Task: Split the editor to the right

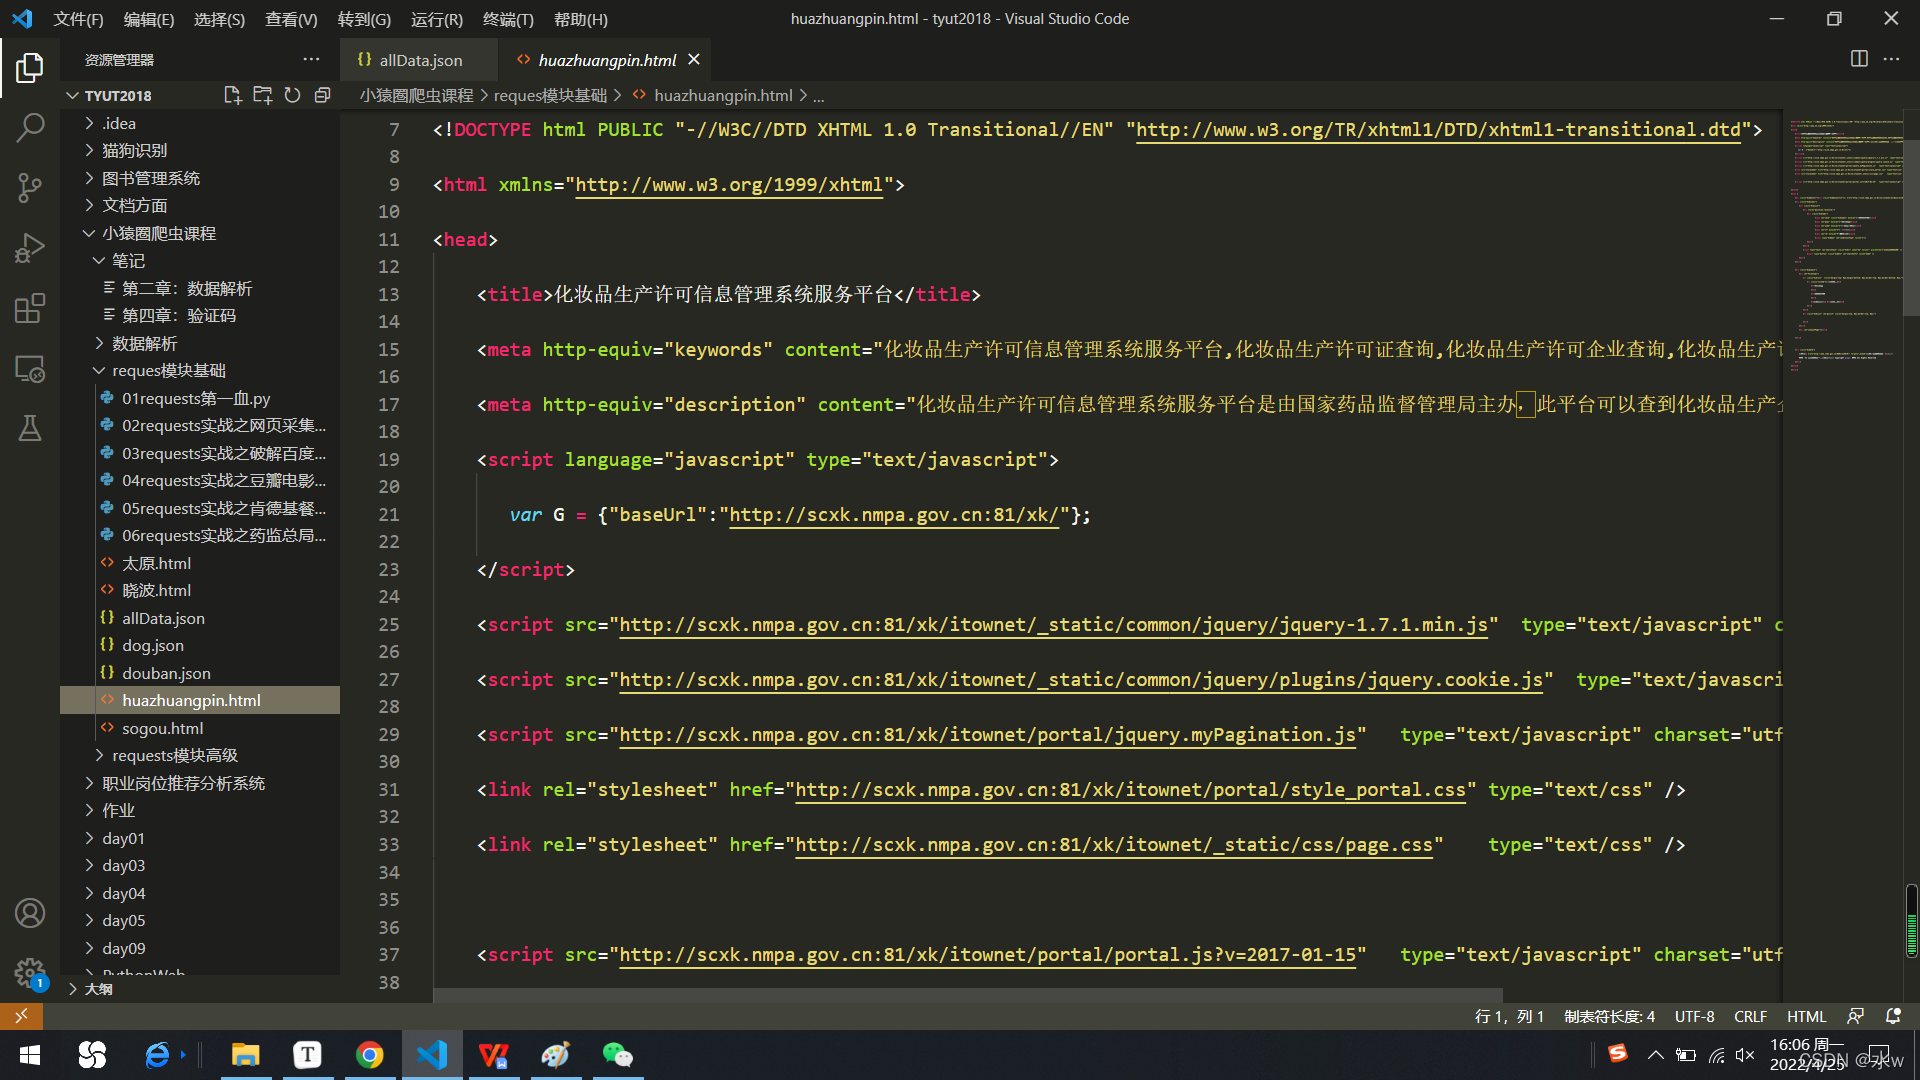Action: (1859, 59)
